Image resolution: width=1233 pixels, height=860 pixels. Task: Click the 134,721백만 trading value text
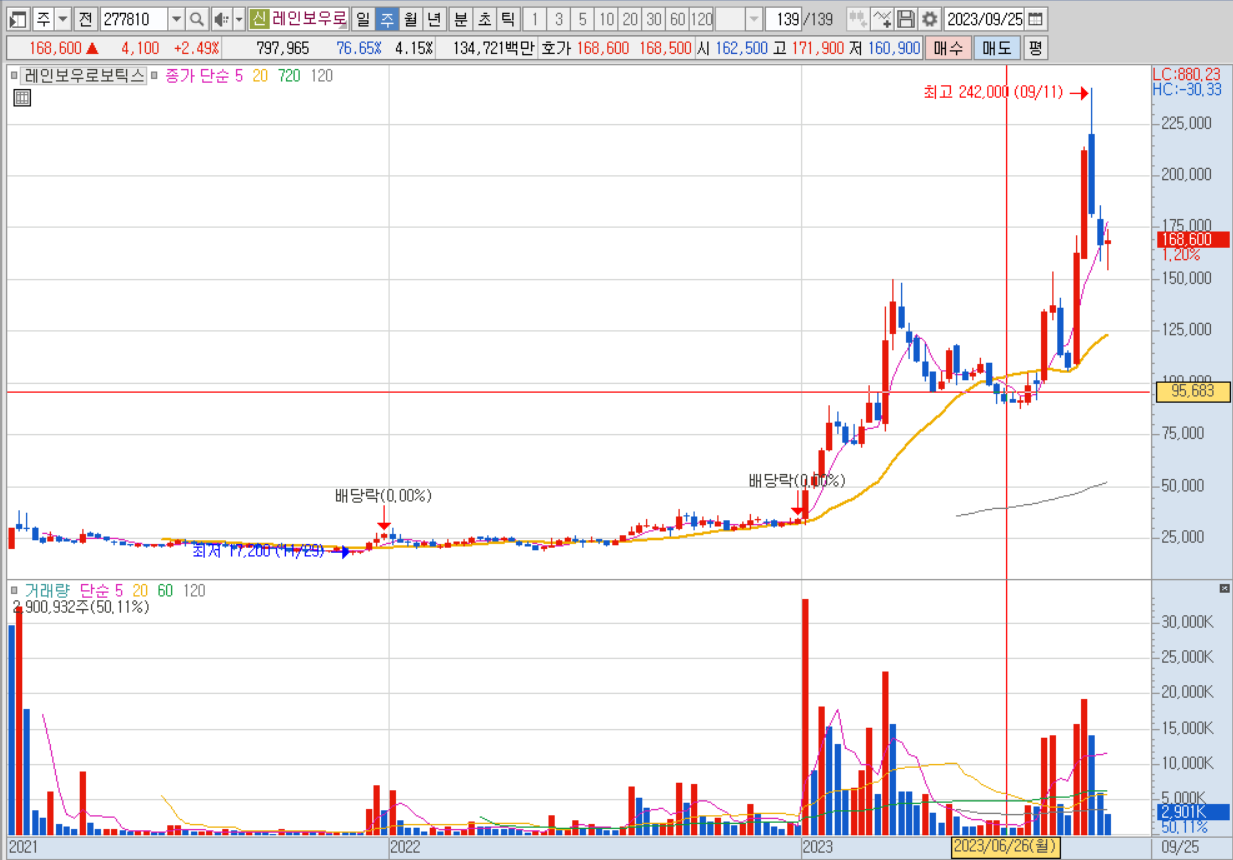[493, 48]
